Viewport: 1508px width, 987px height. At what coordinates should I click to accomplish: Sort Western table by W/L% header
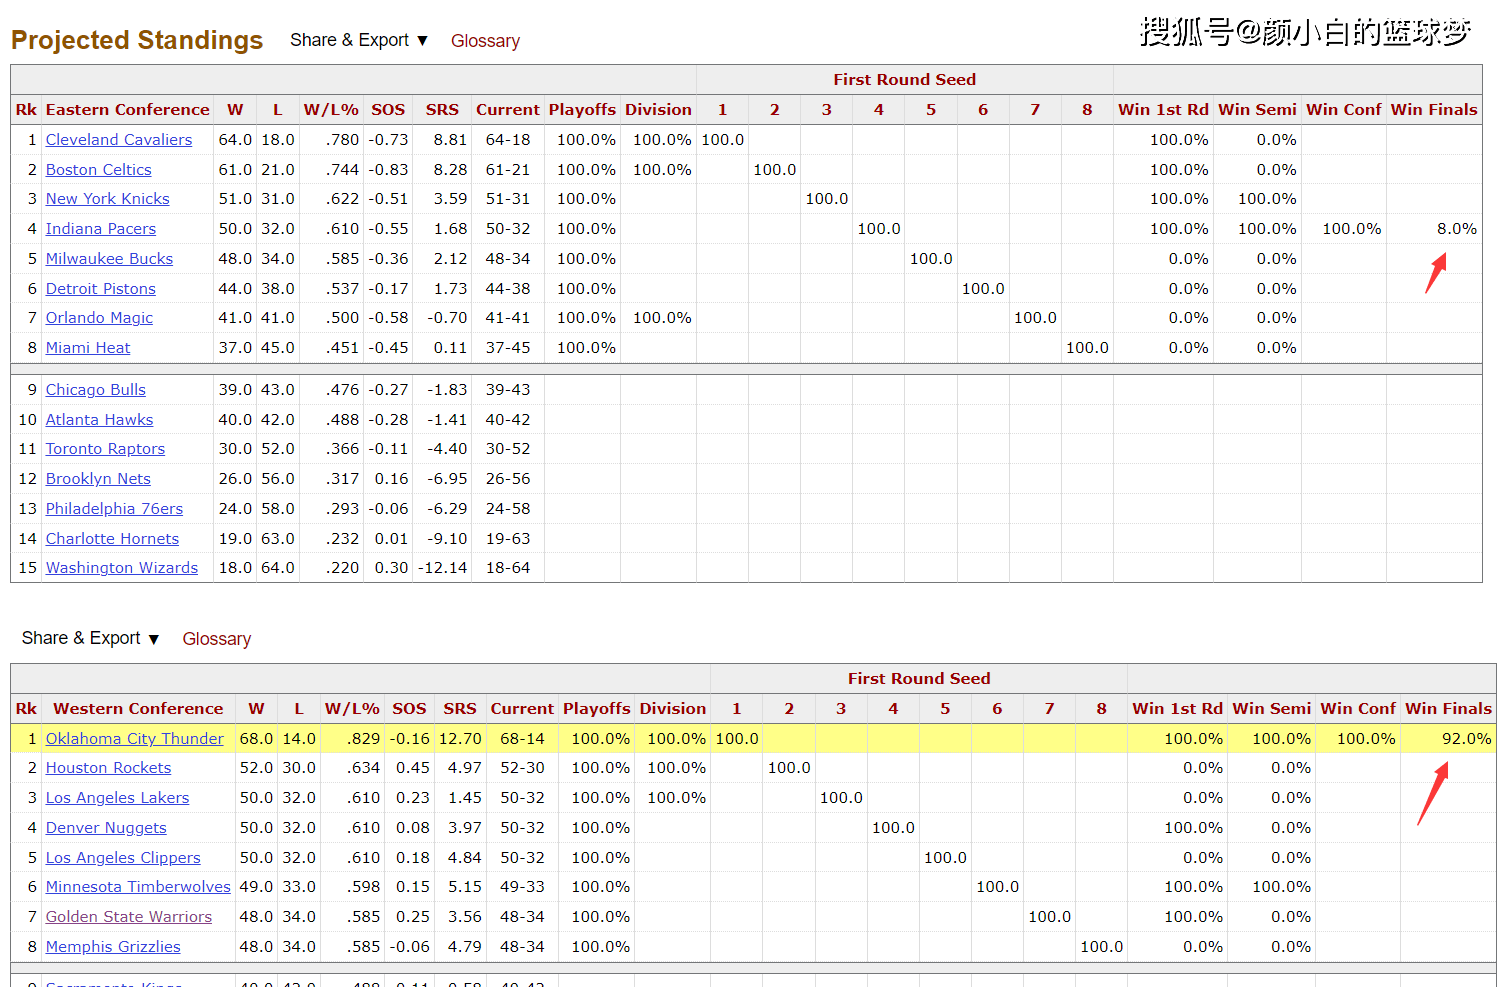click(x=352, y=709)
